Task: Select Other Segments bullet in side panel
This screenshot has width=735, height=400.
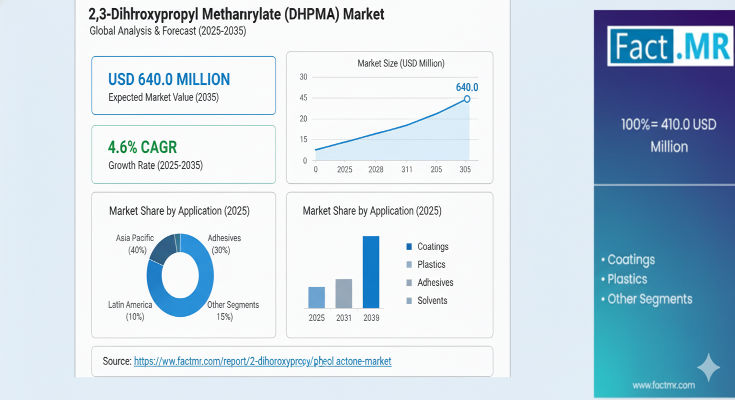Action: (646, 298)
